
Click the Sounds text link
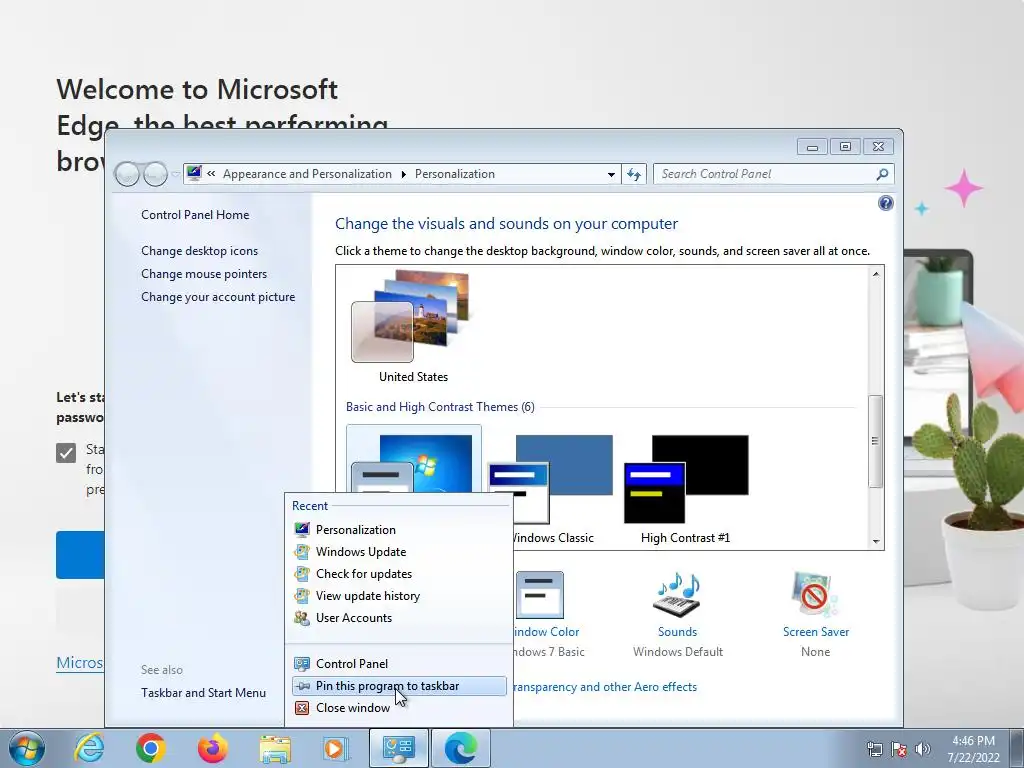tap(677, 632)
